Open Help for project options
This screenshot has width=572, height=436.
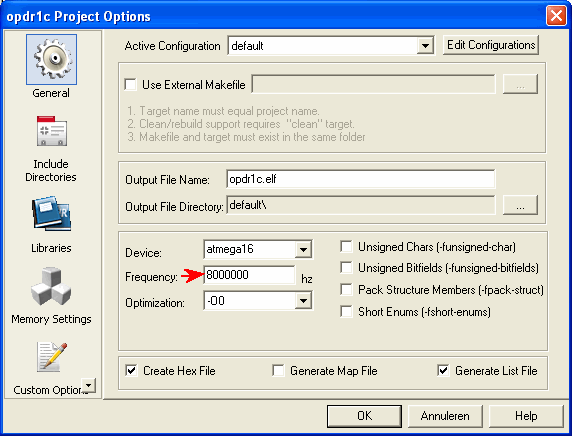526,416
